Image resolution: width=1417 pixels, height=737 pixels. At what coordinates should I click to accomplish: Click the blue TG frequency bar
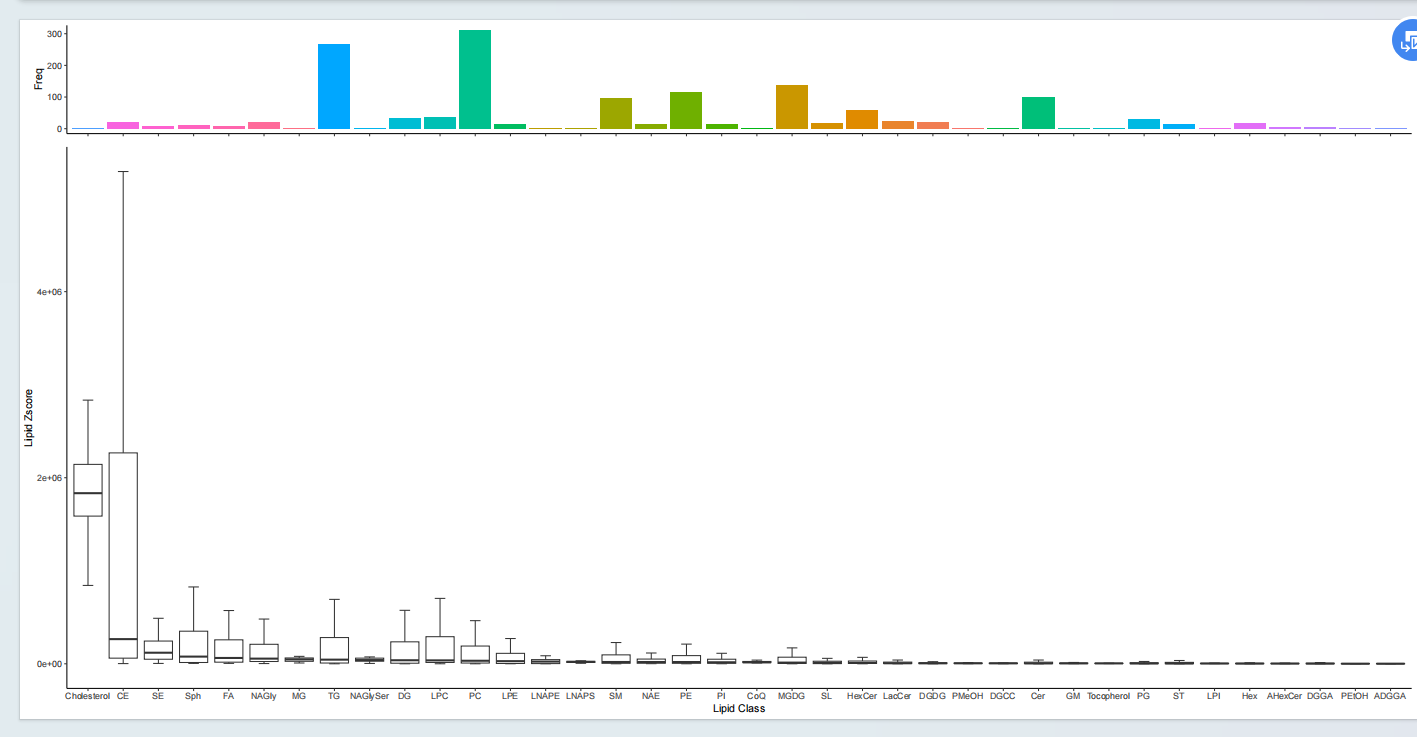tap(334, 87)
